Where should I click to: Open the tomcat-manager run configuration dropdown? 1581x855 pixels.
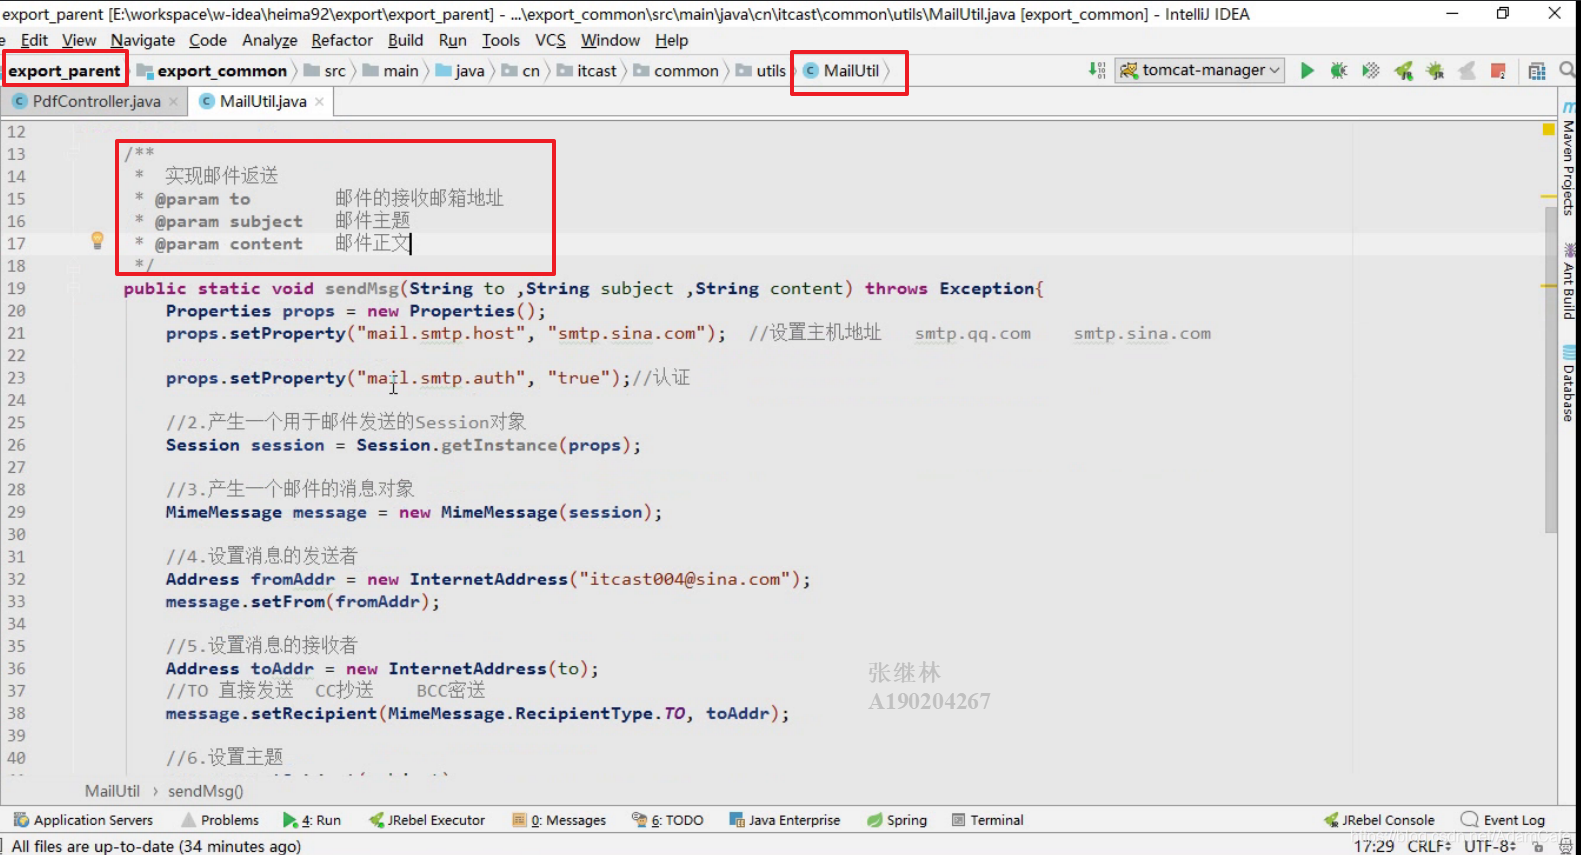(x=1200, y=70)
